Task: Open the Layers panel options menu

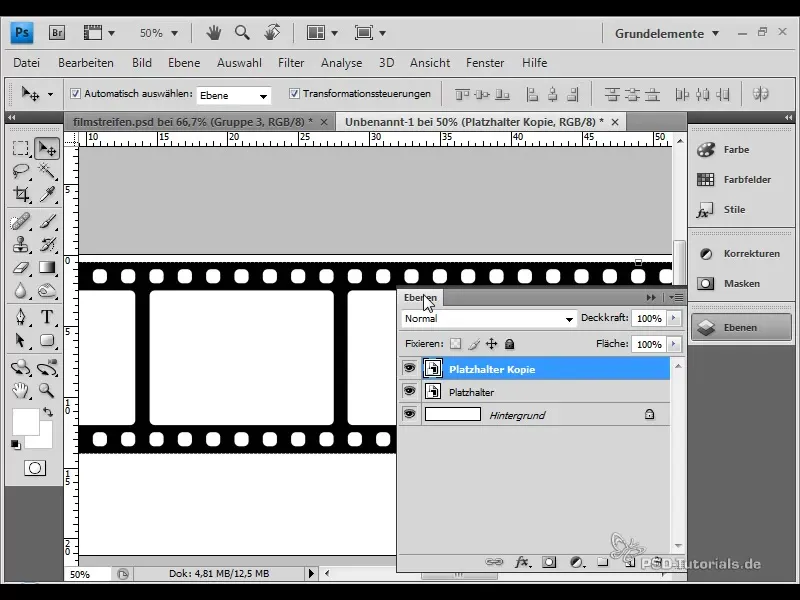Action: click(677, 297)
